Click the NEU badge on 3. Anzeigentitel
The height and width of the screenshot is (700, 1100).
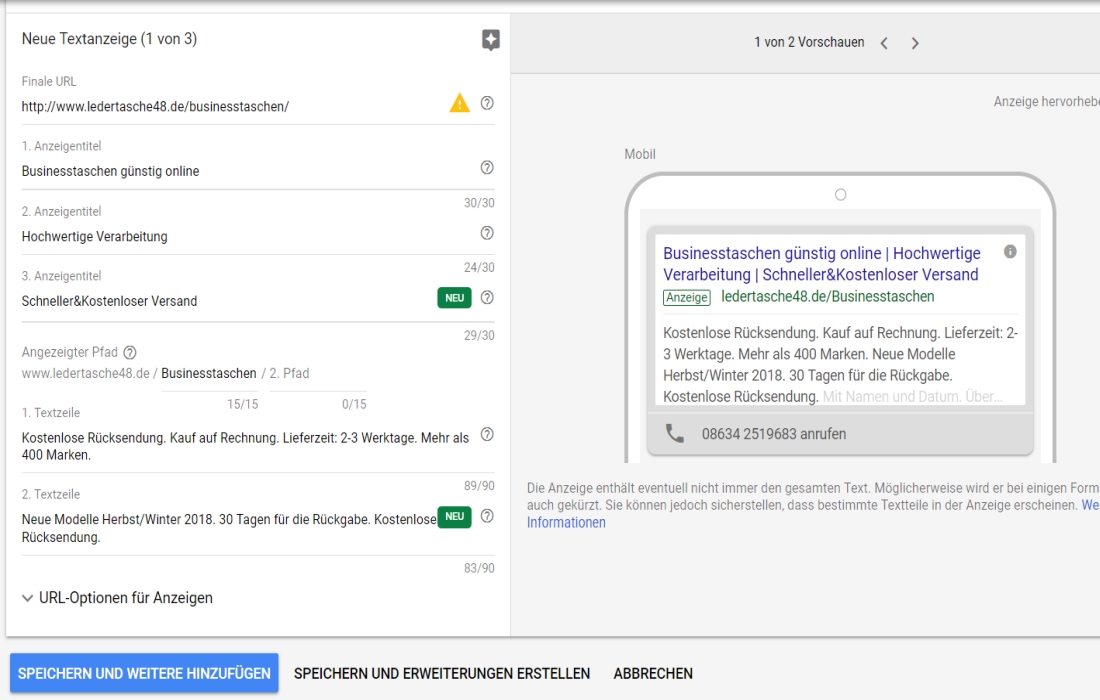tap(455, 298)
